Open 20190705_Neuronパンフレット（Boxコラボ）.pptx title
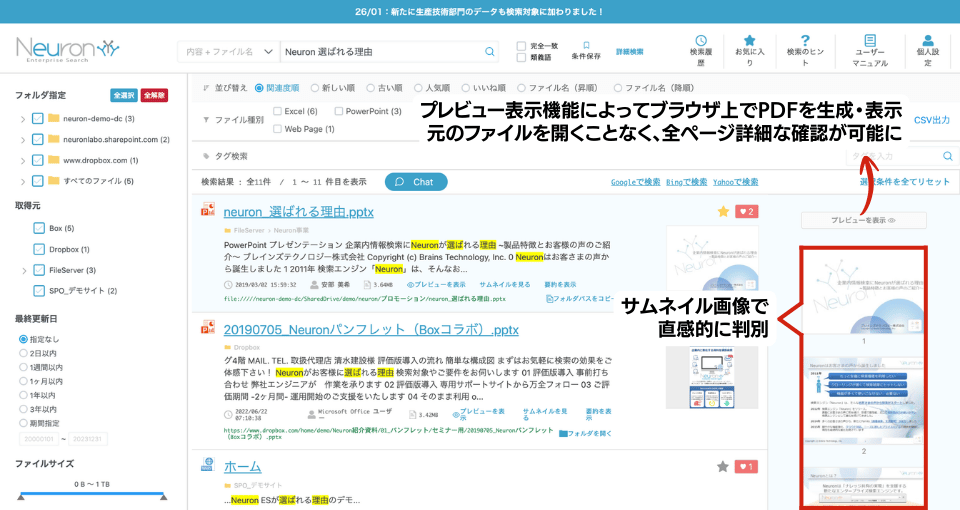Viewport: 960px width, 510px height. pyautogui.click(x=371, y=329)
